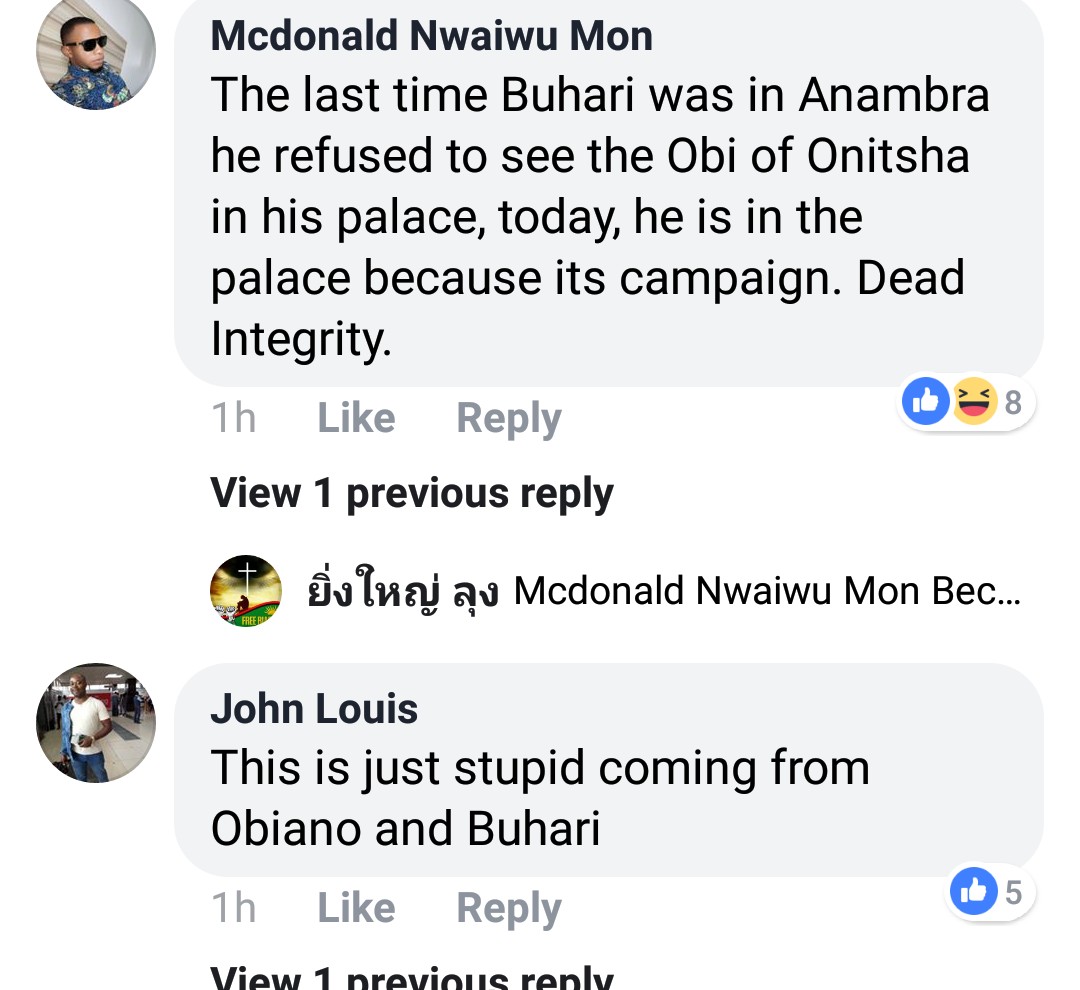Image resolution: width=1080 pixels, height=990 pixels.
Task: Click the John Louis commenter name
Action: (x=314, y=709)
